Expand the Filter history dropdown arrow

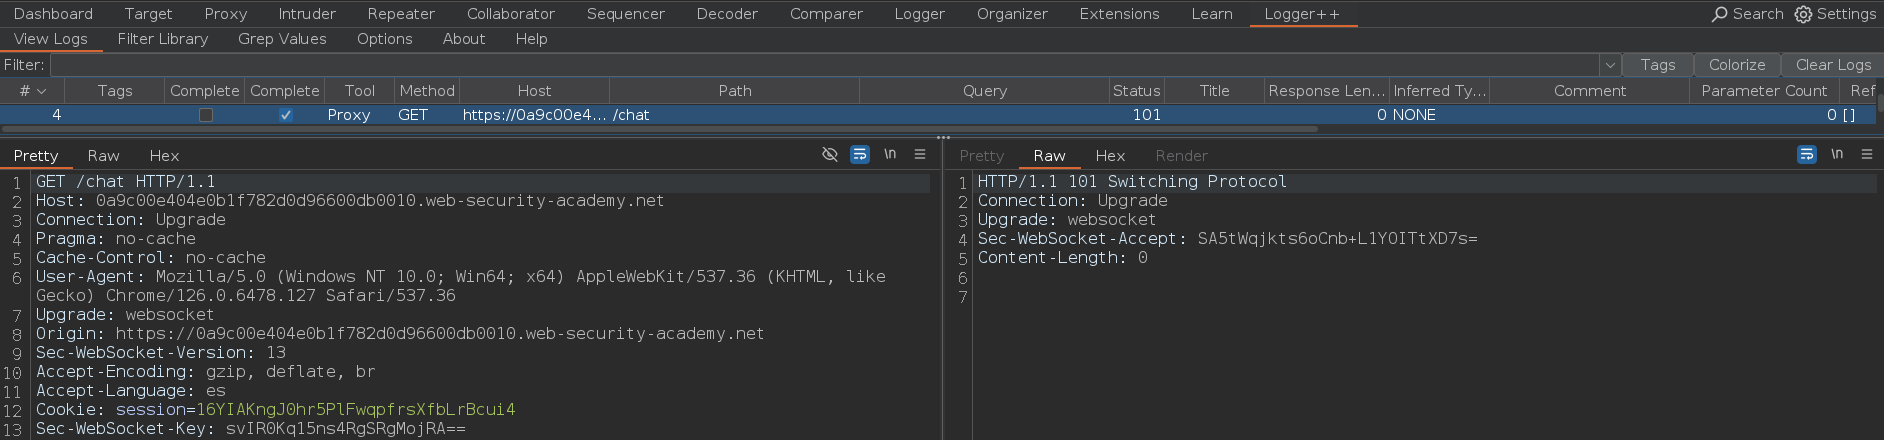tap(1610, 65)
